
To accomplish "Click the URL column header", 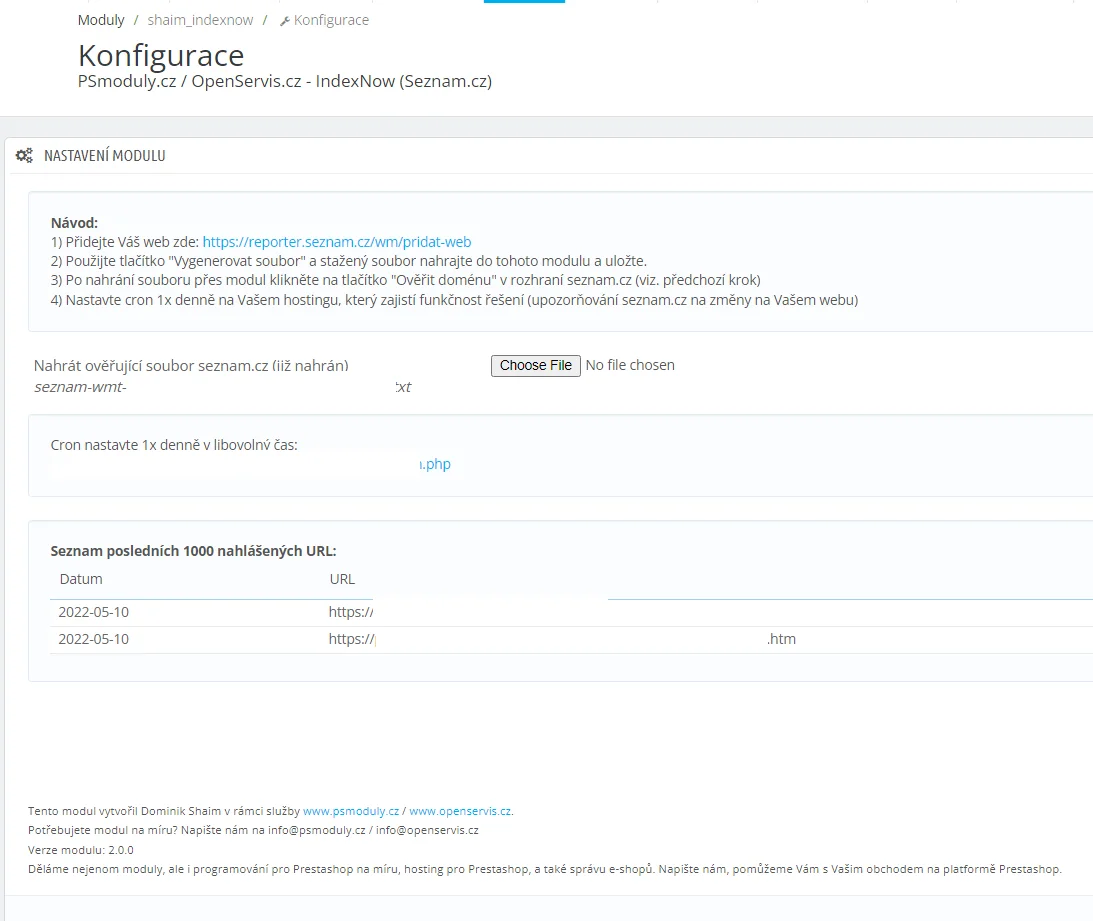I will [x=342, y=579].
